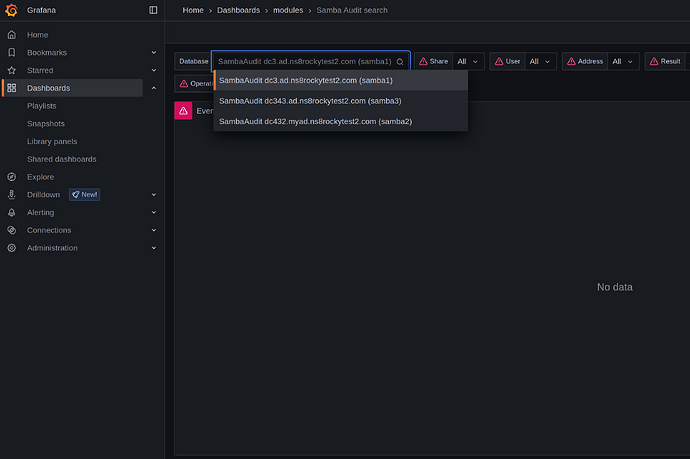Click the search icon in Database field
This screenshot has width=690, height=459.
(x=400, y=62)
